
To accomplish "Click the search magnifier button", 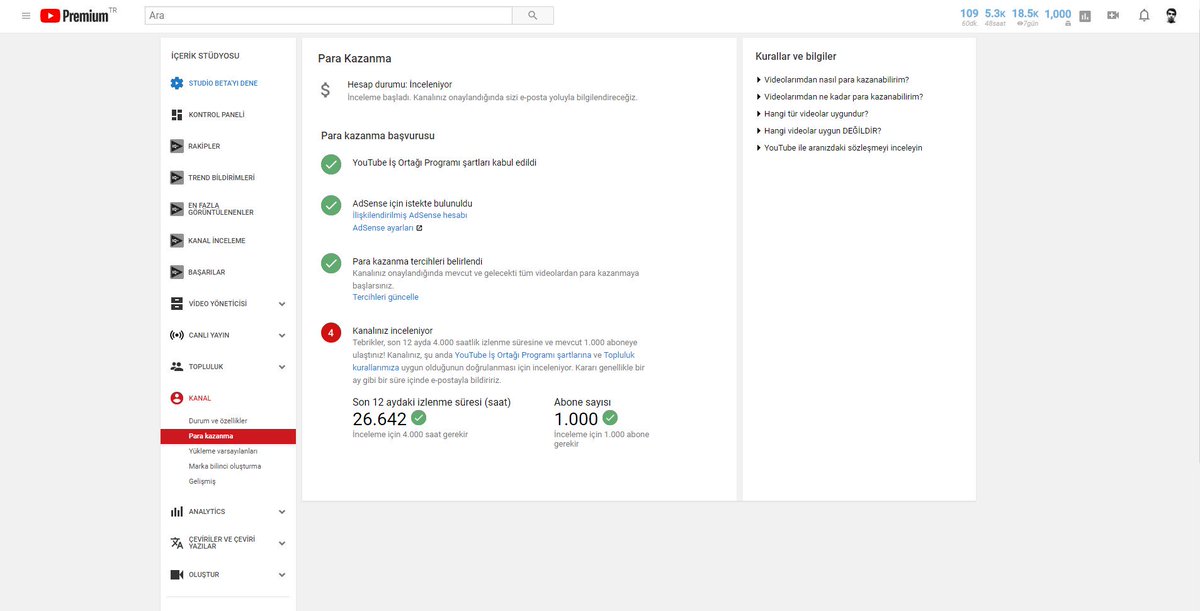I will coord(532,16).
